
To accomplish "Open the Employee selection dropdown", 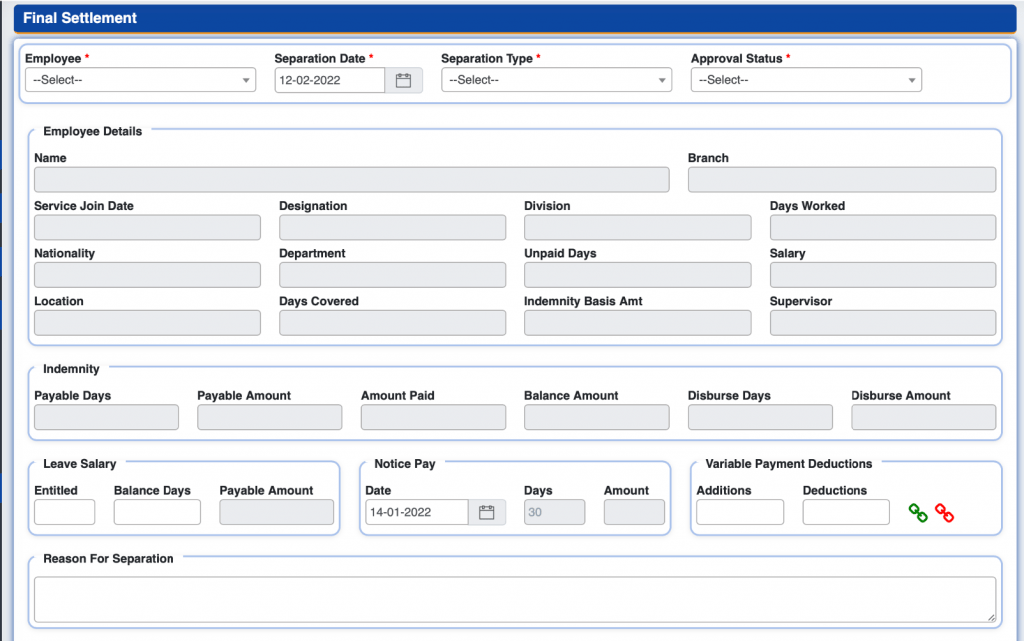I will (139, 79).
